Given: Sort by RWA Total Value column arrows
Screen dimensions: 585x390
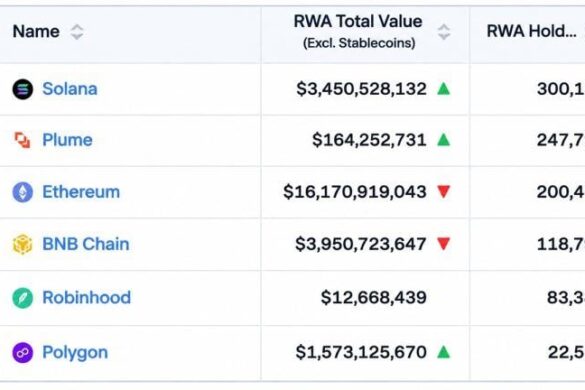Looking at the screenshot, I should pyautogui.click(x=444, y=32).
